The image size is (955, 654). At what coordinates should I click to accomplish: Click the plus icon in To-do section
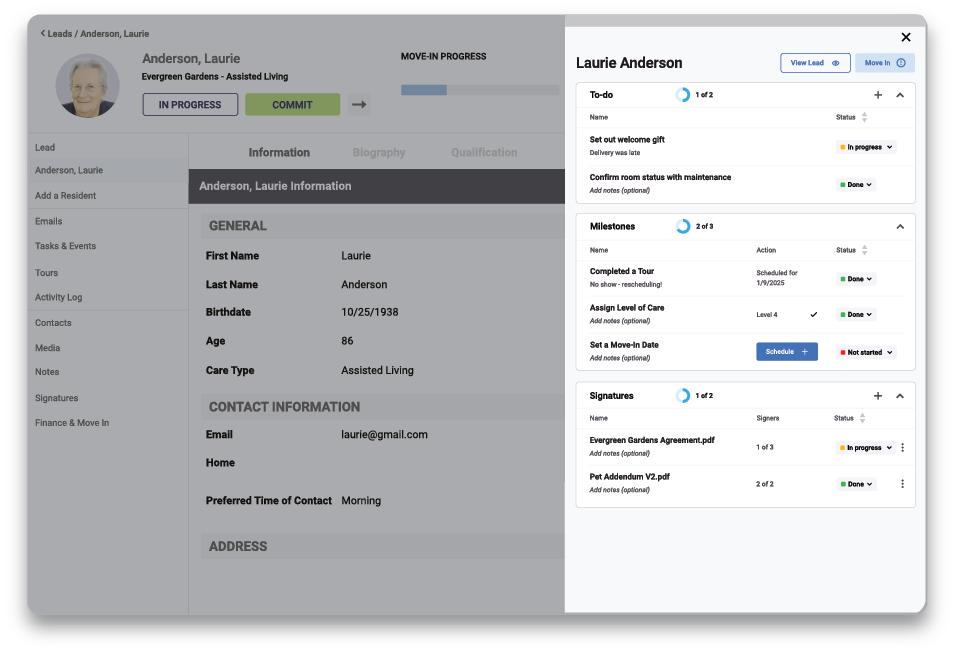pos(878,95)
